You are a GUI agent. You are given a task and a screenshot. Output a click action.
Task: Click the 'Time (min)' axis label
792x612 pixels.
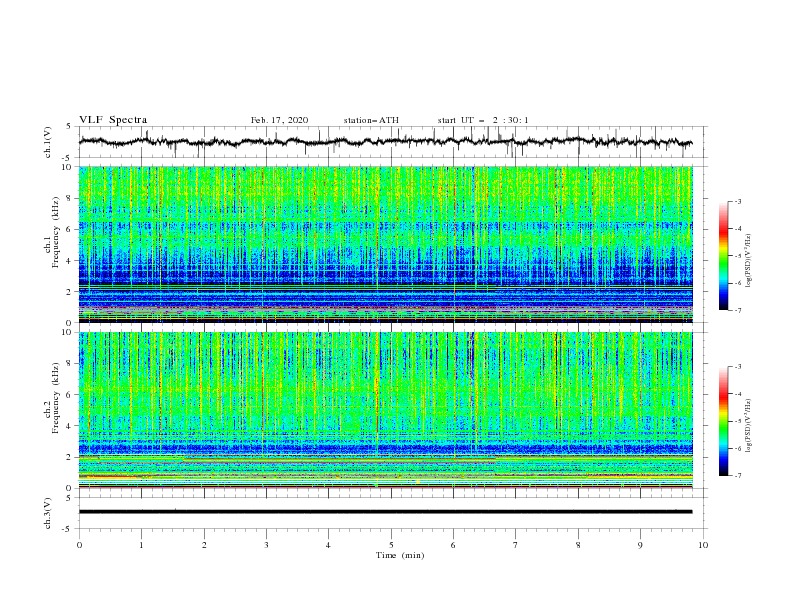pyautogui.click(x=400, y=555)
